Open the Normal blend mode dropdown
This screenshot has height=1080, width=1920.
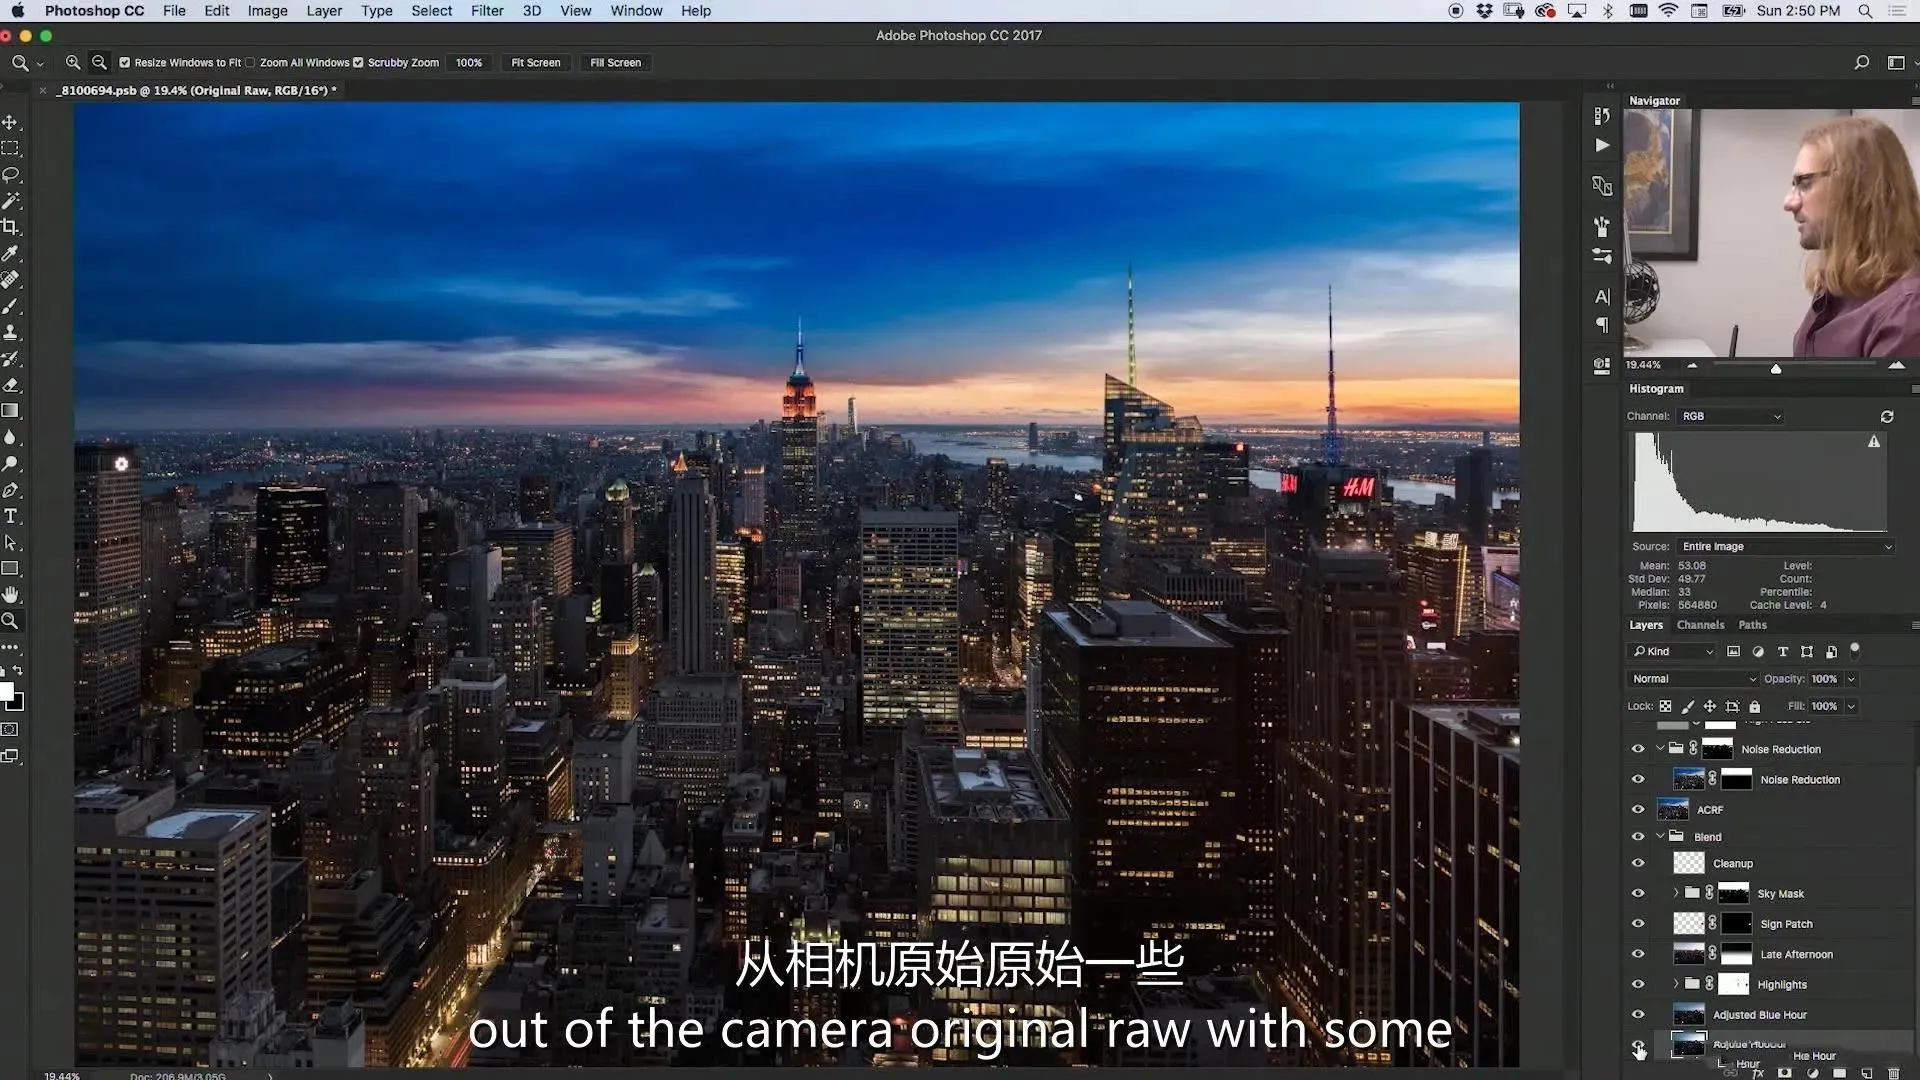(x=1692, y=678)
